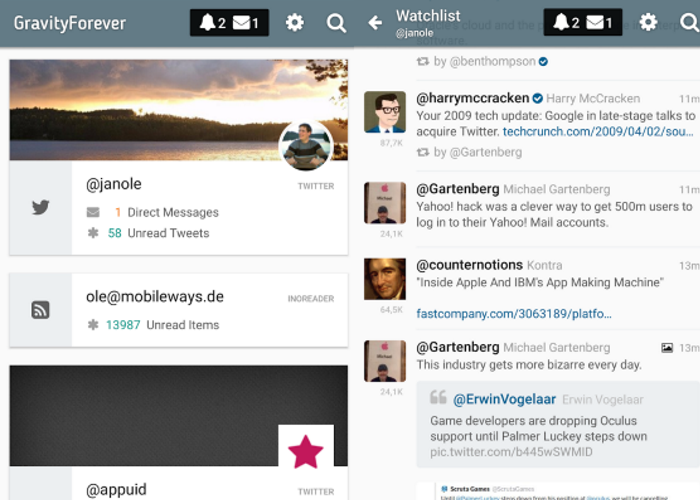Click image attachment icon on Gartenberg tweet

(x=667, y=348)
